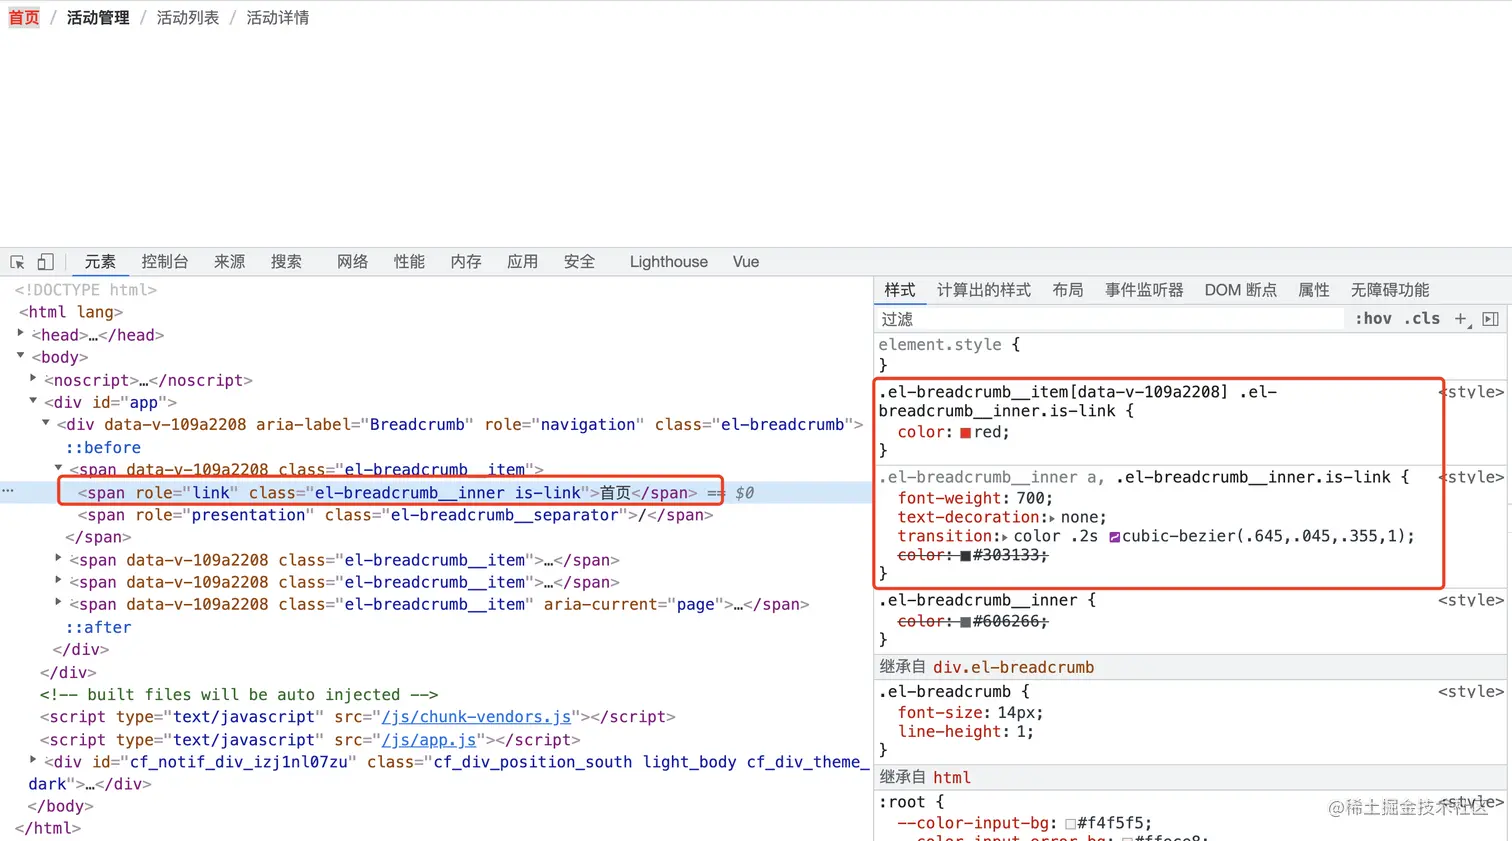Screen dimensions: 1512x841
Task: Expand the head element node
Action: click(x=21, y=334)
